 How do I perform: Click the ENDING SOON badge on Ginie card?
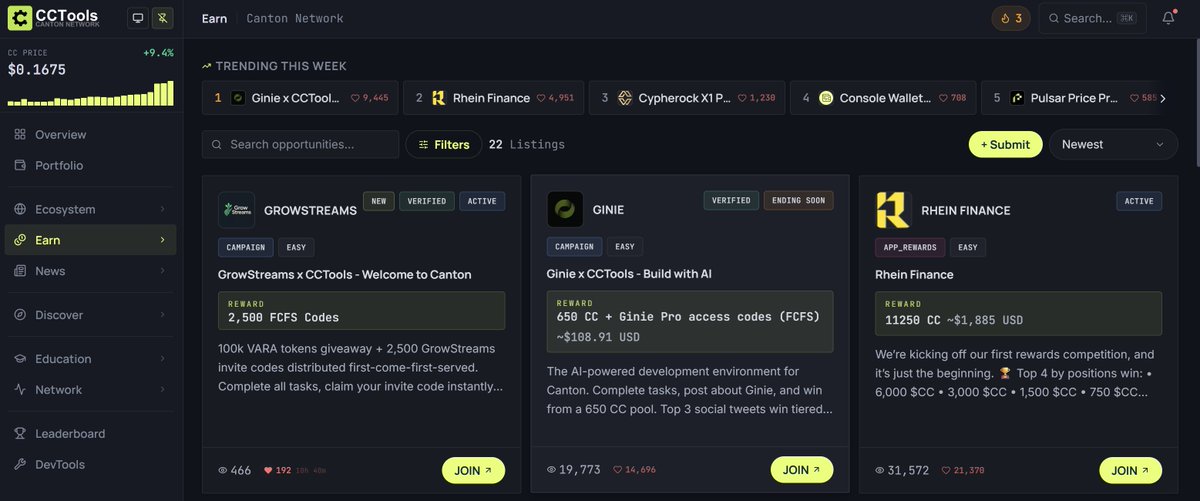click(x=798, y=200)
